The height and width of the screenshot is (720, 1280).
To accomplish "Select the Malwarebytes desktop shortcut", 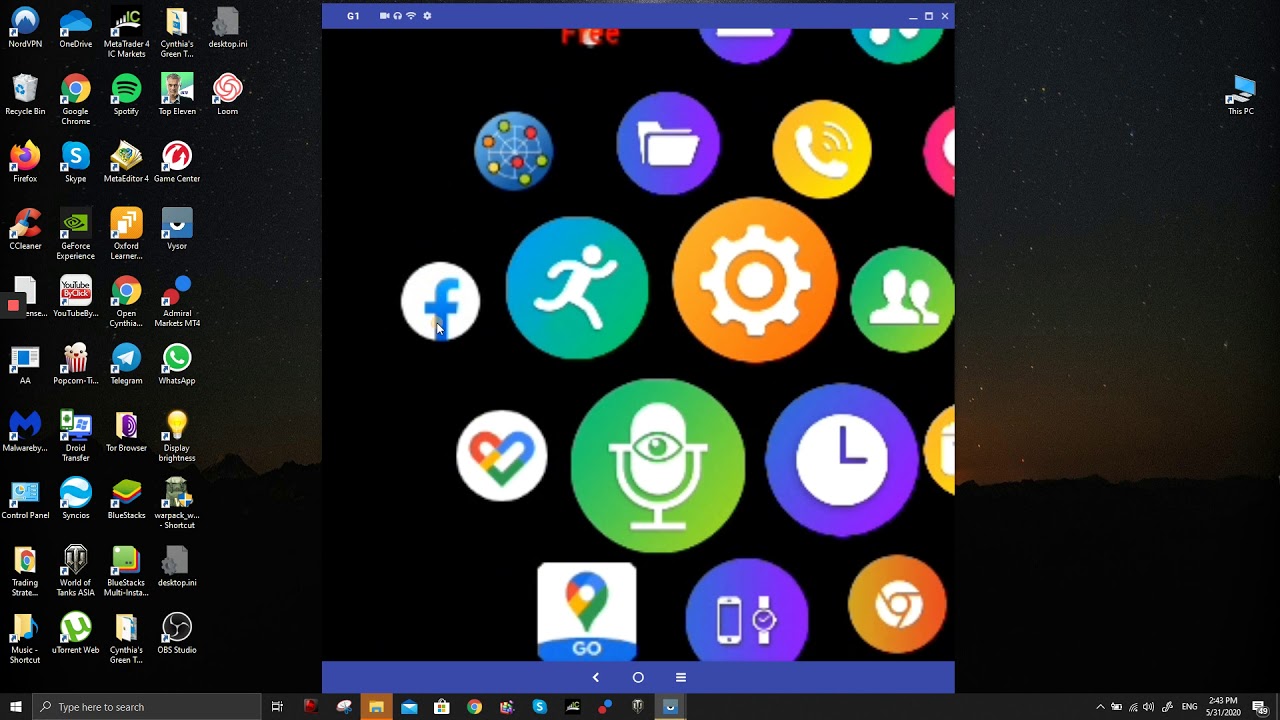I will pos(25,432).
